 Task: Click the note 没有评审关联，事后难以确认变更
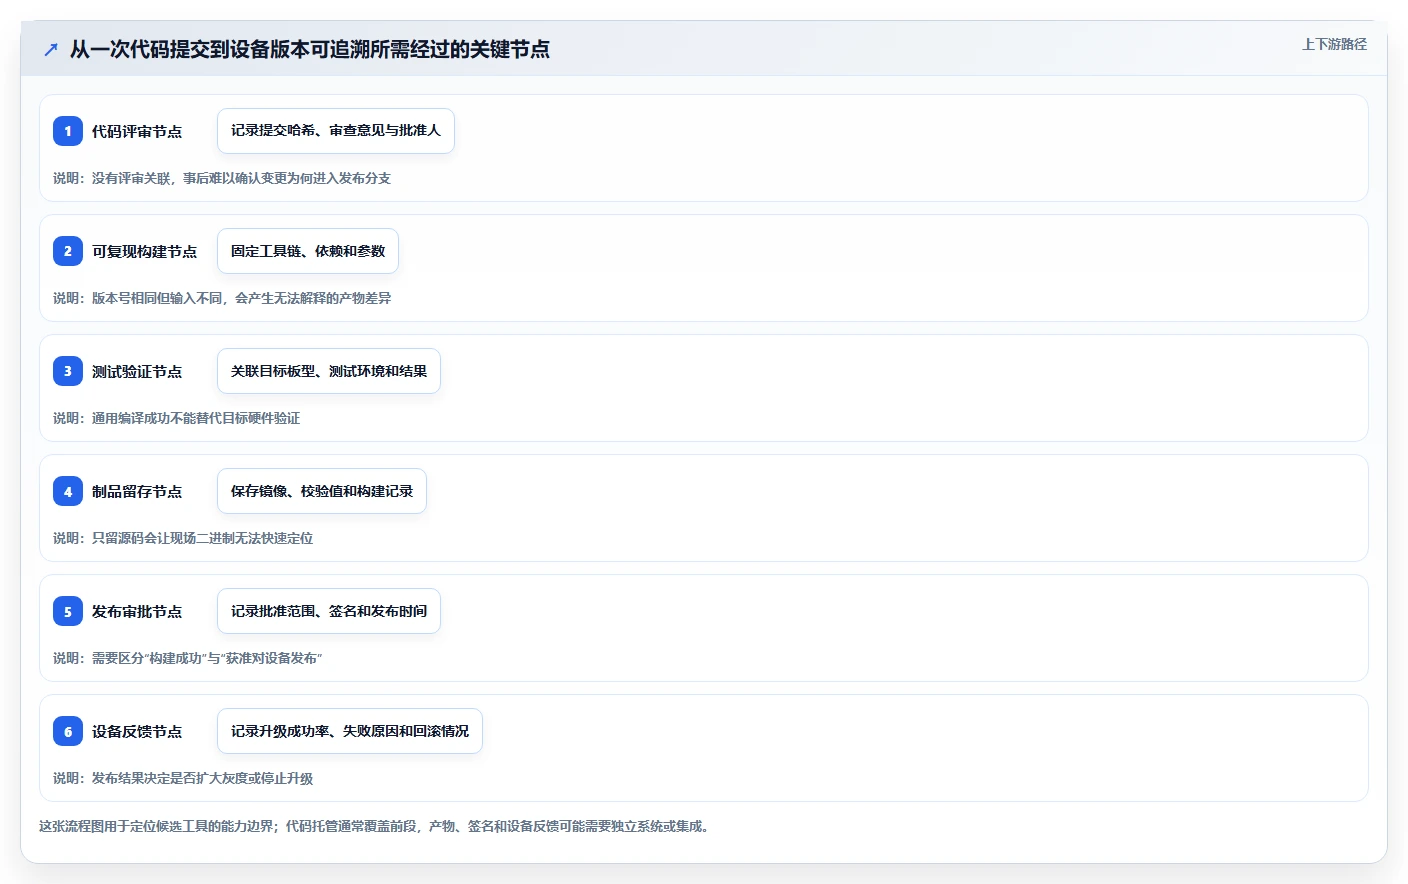(x=222, y=178)
